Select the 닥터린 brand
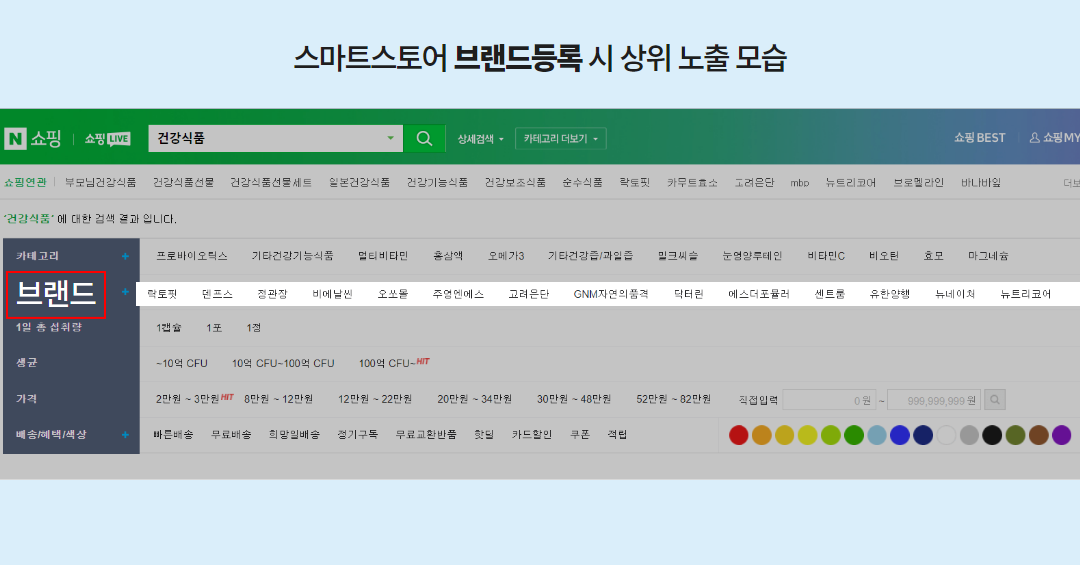This screenshot has width=1080, height=565. (689, 294)
